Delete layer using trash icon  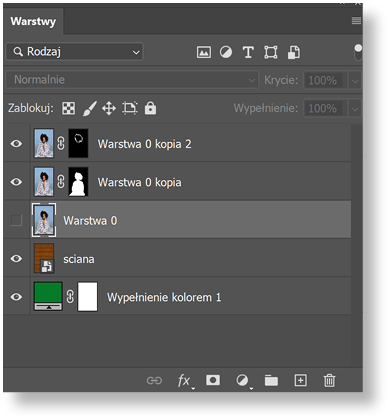coord(329,380)
